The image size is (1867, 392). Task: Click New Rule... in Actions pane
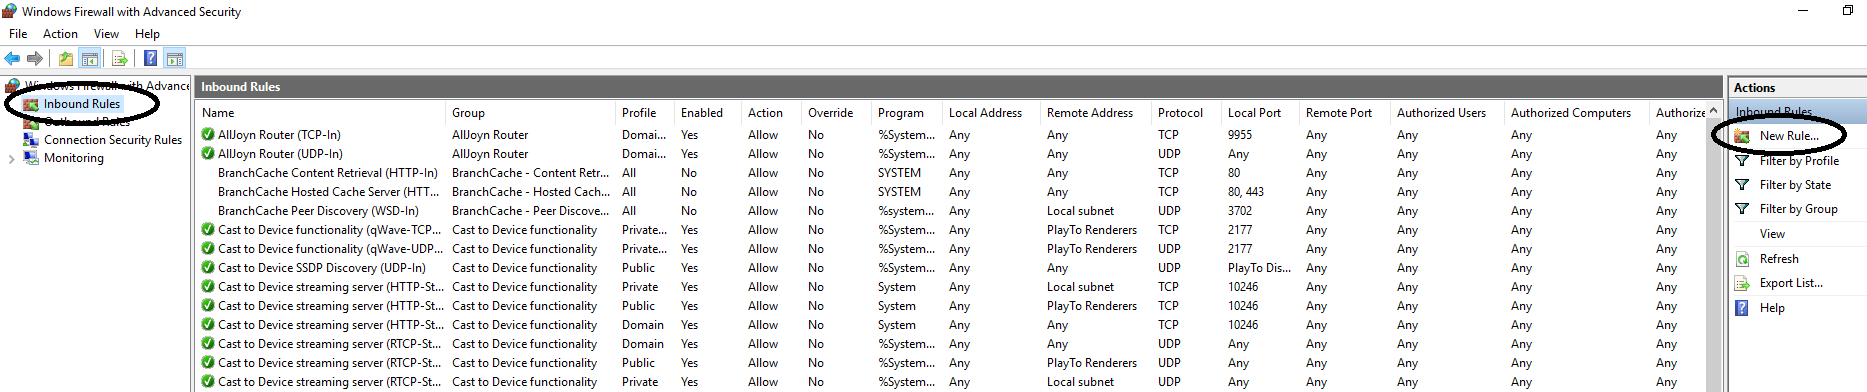1789,135
